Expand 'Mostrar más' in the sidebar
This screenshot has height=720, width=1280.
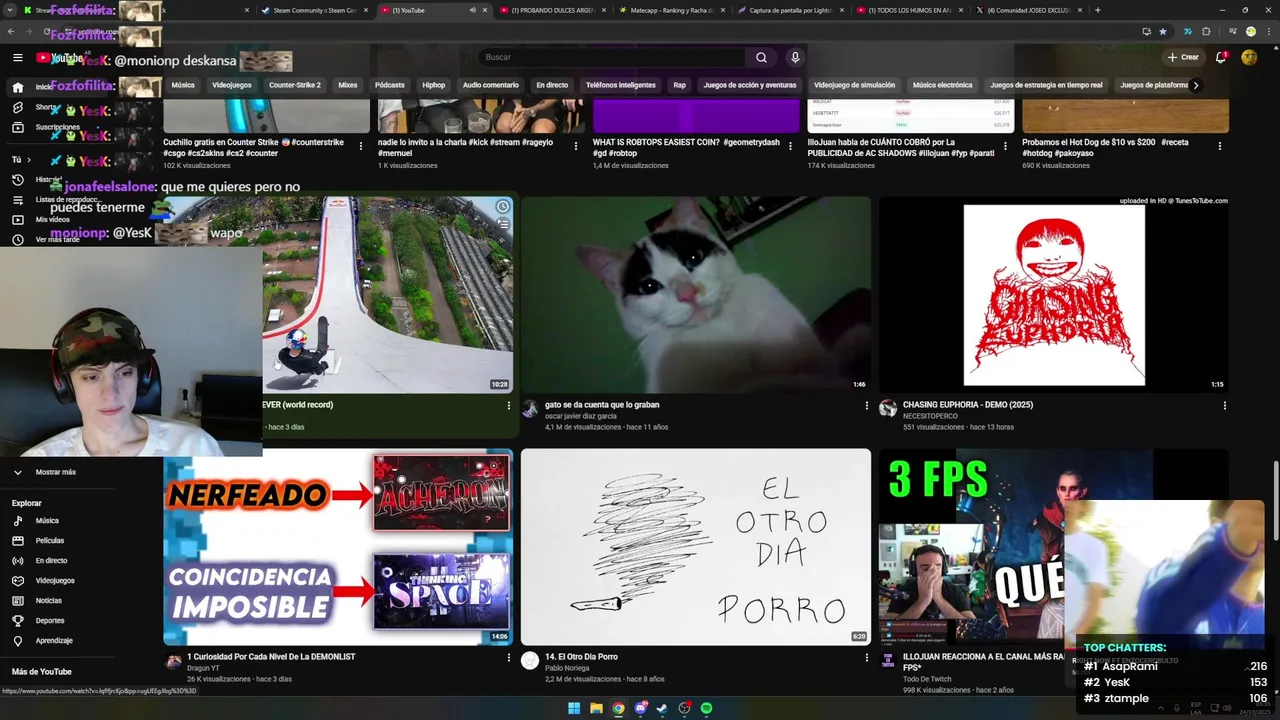(x=55, y=472)
